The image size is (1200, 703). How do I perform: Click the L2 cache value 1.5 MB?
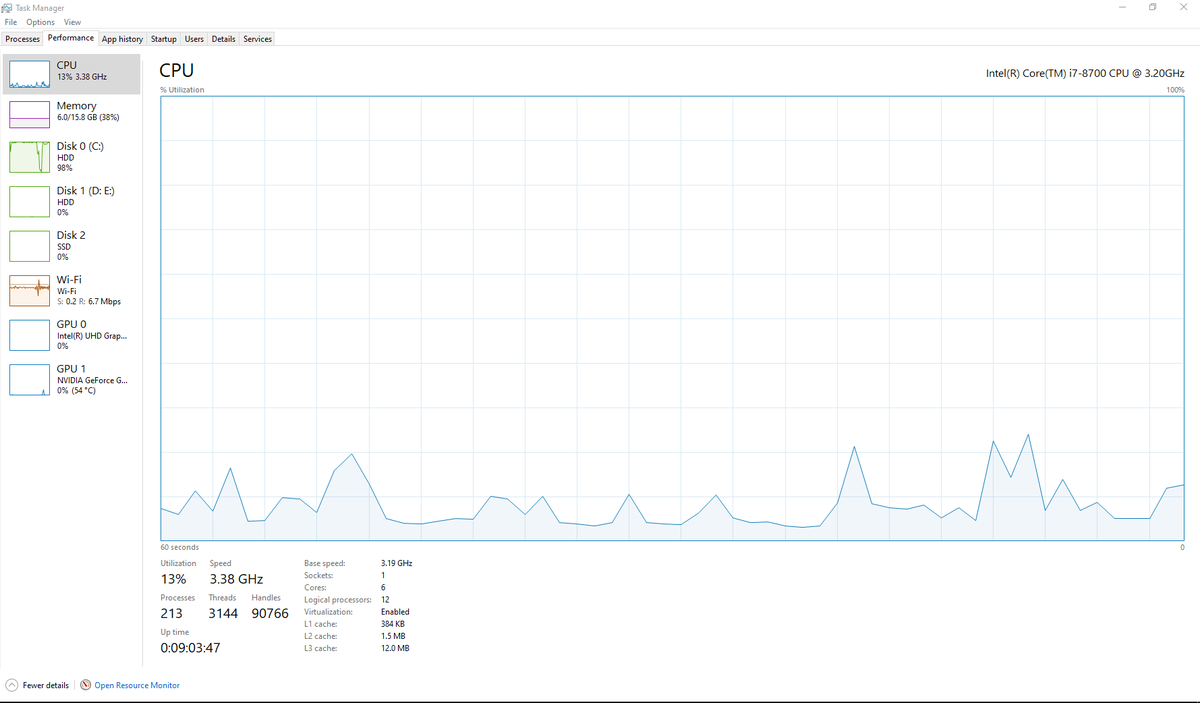393,636
